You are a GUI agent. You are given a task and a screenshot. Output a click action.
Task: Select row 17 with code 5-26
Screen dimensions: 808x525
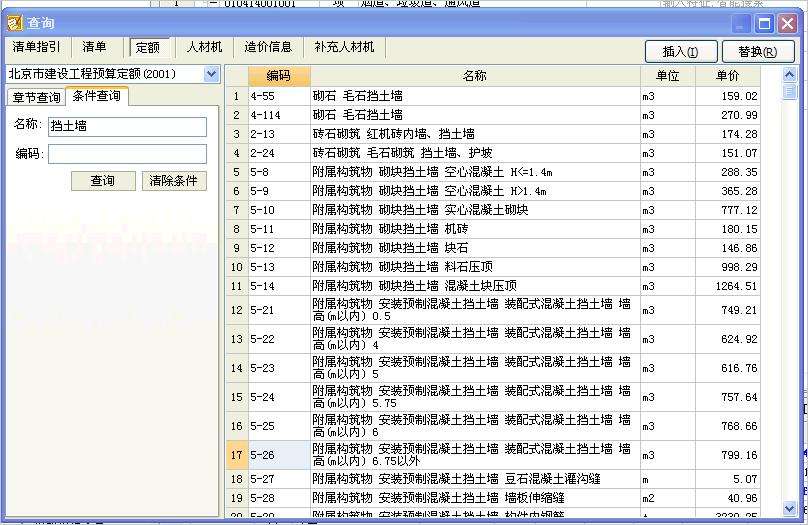click(474, 455)
